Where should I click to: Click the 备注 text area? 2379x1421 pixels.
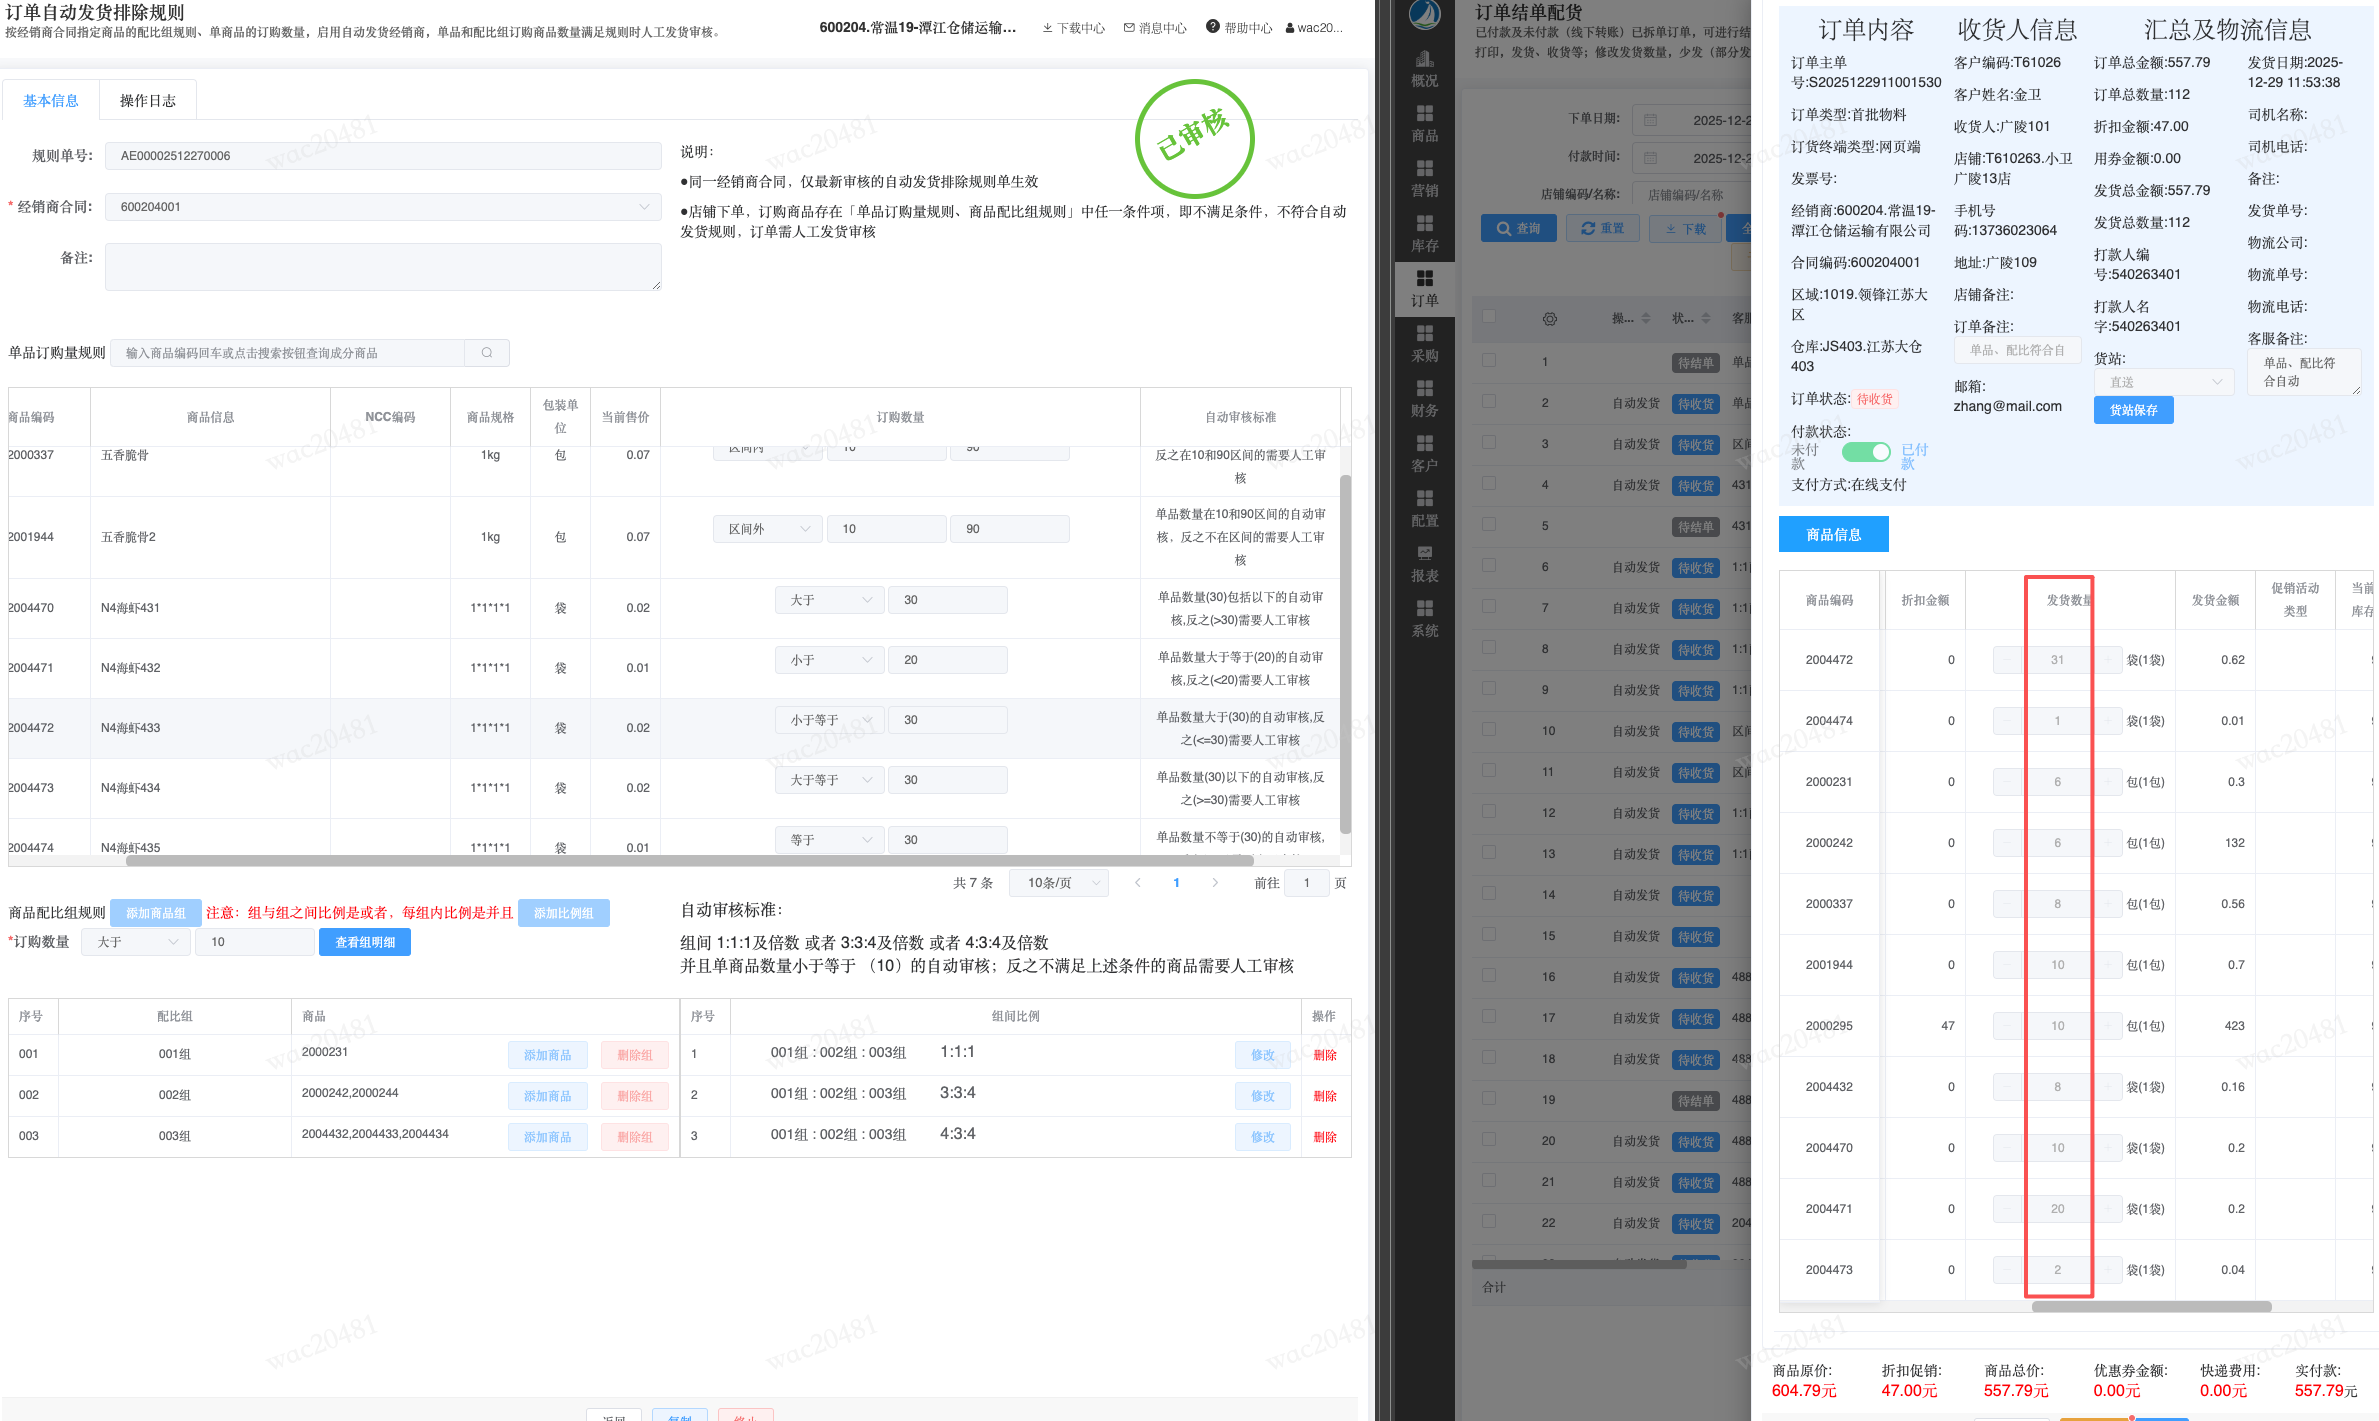pyautogui.click(x=383, y=267)
